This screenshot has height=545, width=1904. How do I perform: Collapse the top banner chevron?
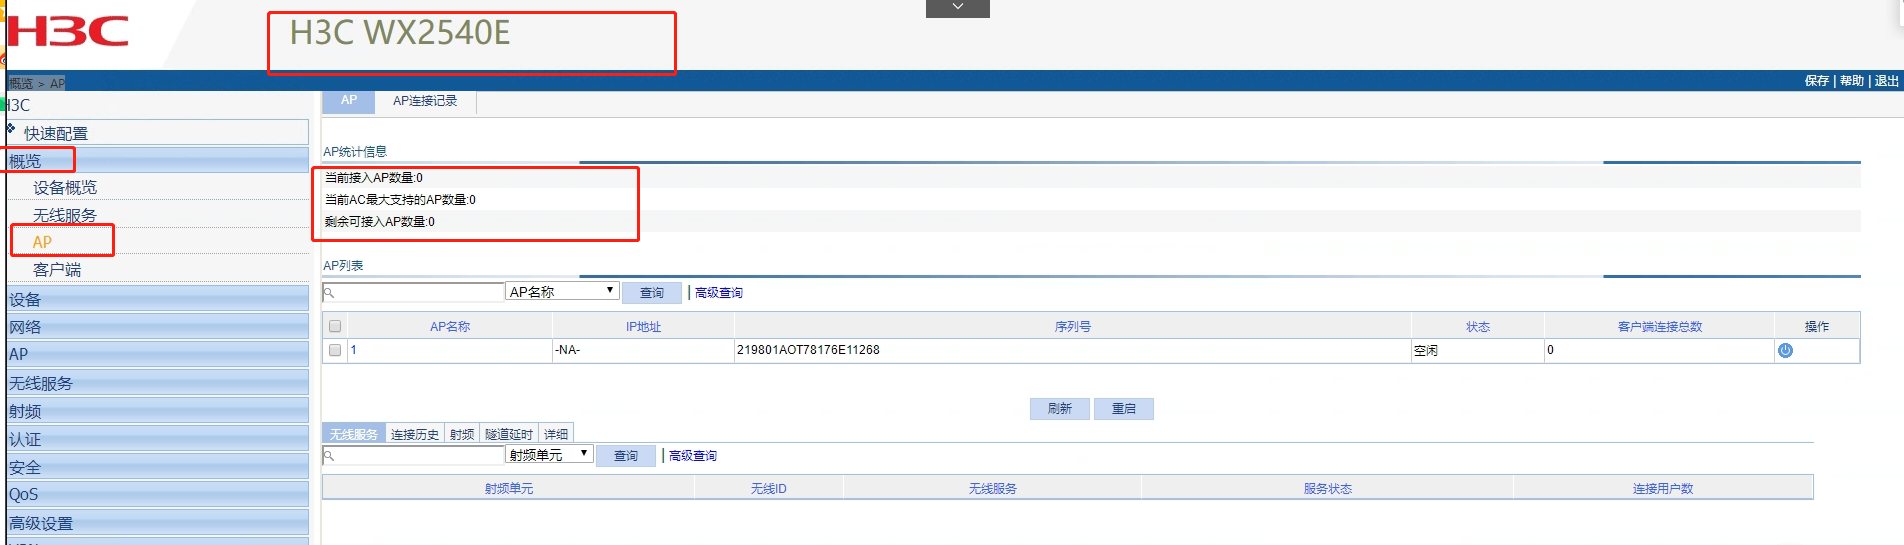(957, 8)
